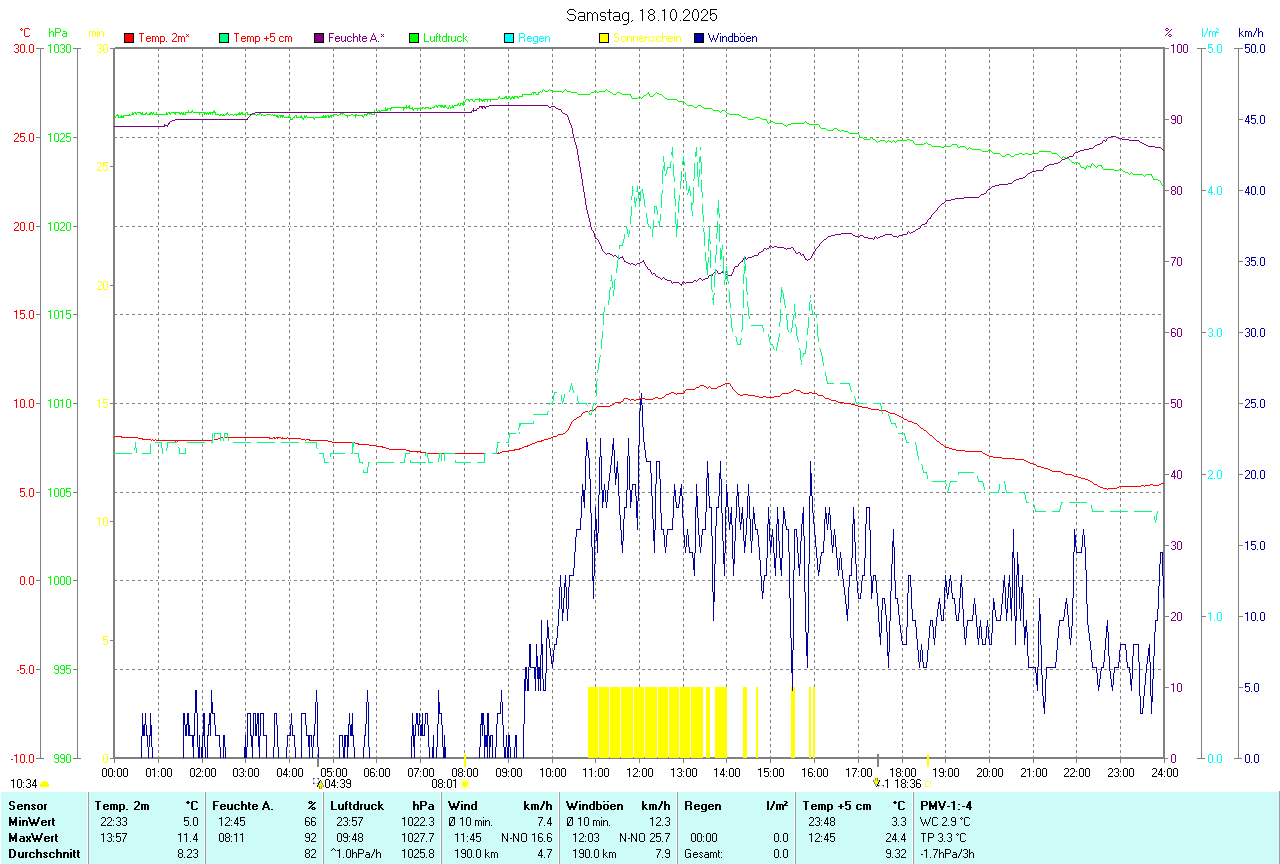Click the purple Feuchte A. legend square
Screen dimensions: 1280x864
319,38
